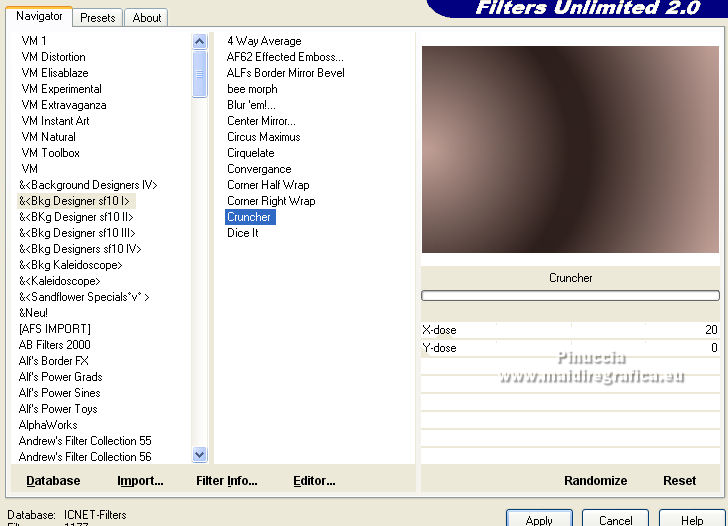Select &<Sandflower Specials°v°> category
The image size is (728, 526).
[84, 297]
